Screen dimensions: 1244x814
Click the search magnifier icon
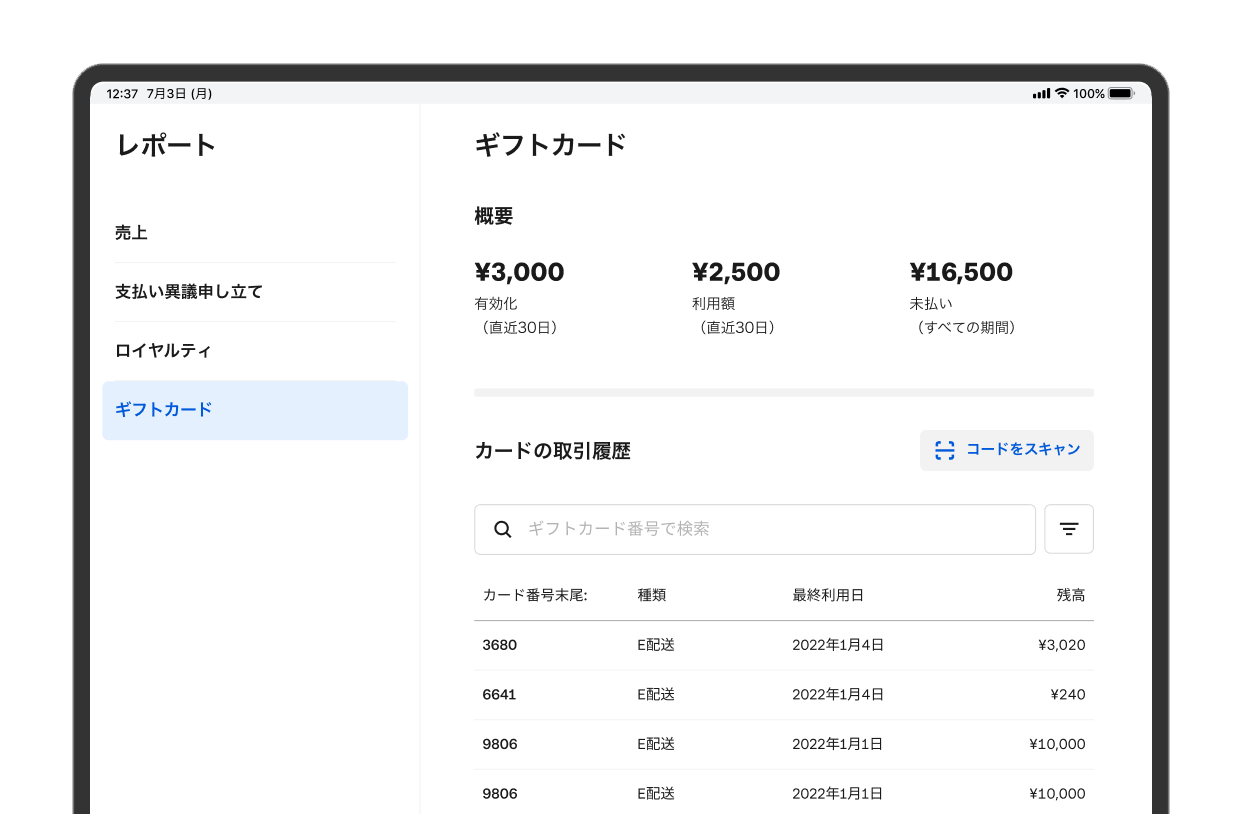[503, 529]
